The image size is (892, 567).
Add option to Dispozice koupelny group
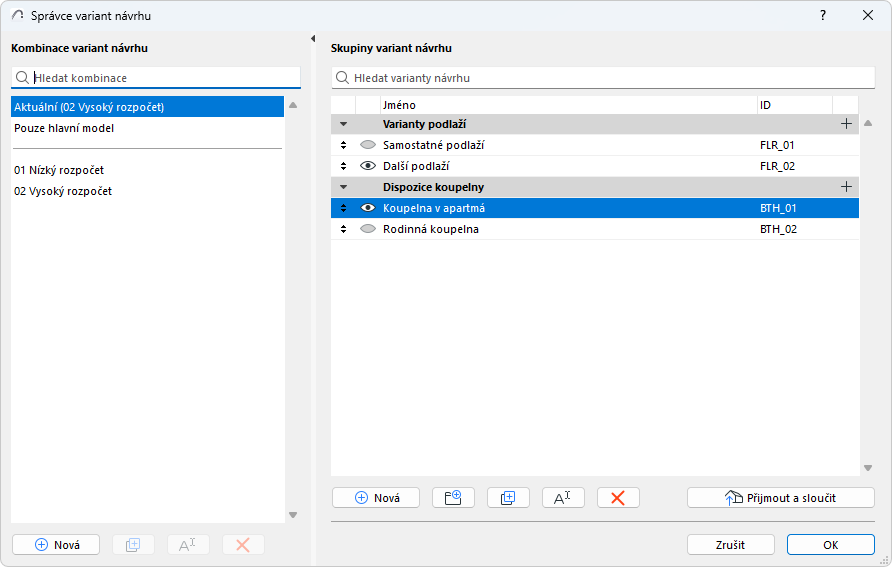(846, 187)
